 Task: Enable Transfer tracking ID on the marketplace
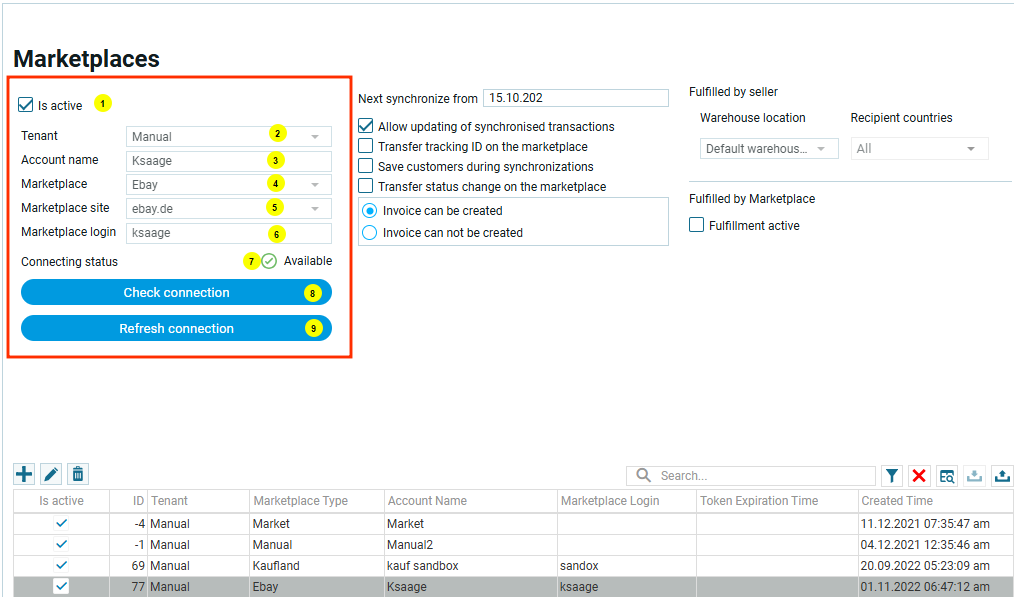click(x=367, y=147)
